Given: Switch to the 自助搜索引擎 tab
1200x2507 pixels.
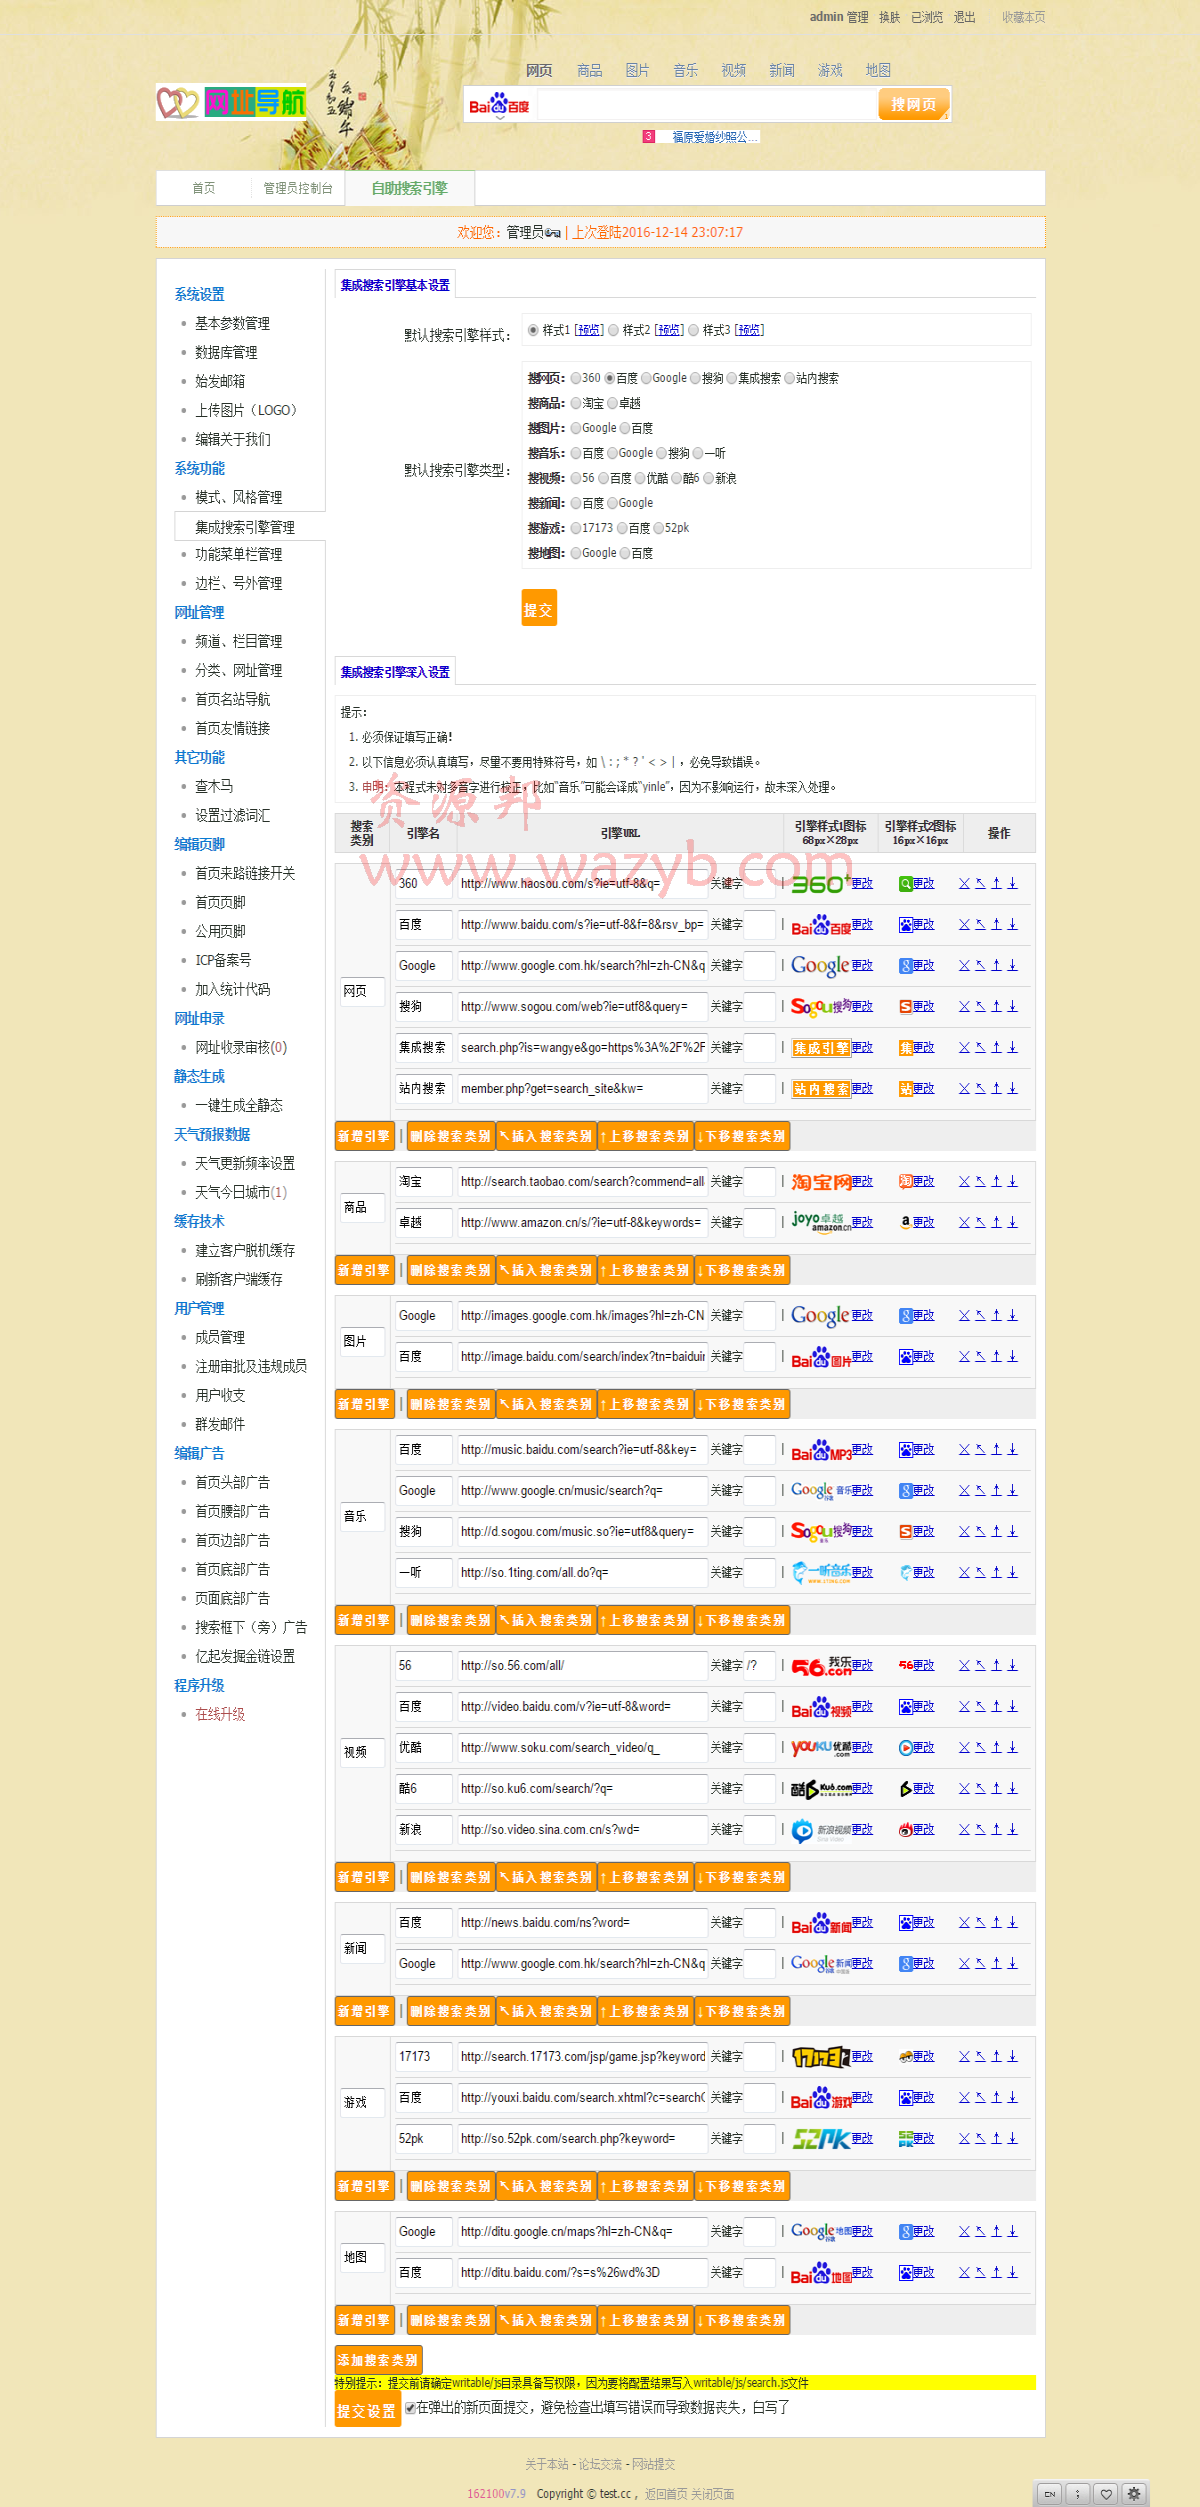Looking at the screenshot, I should [x=409, y=188].
